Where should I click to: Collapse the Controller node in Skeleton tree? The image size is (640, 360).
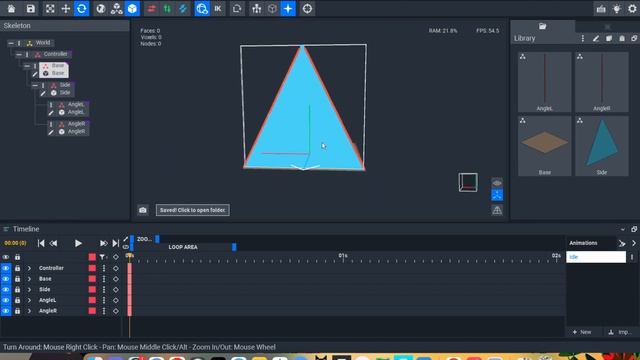coord(19,54)
